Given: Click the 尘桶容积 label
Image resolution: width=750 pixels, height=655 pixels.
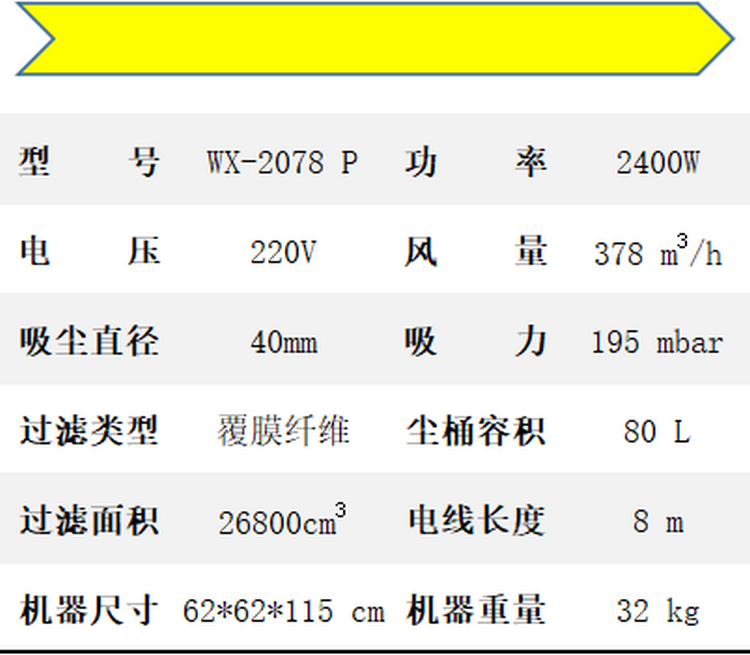Looking at the screenshot, I should click(476, 431).
